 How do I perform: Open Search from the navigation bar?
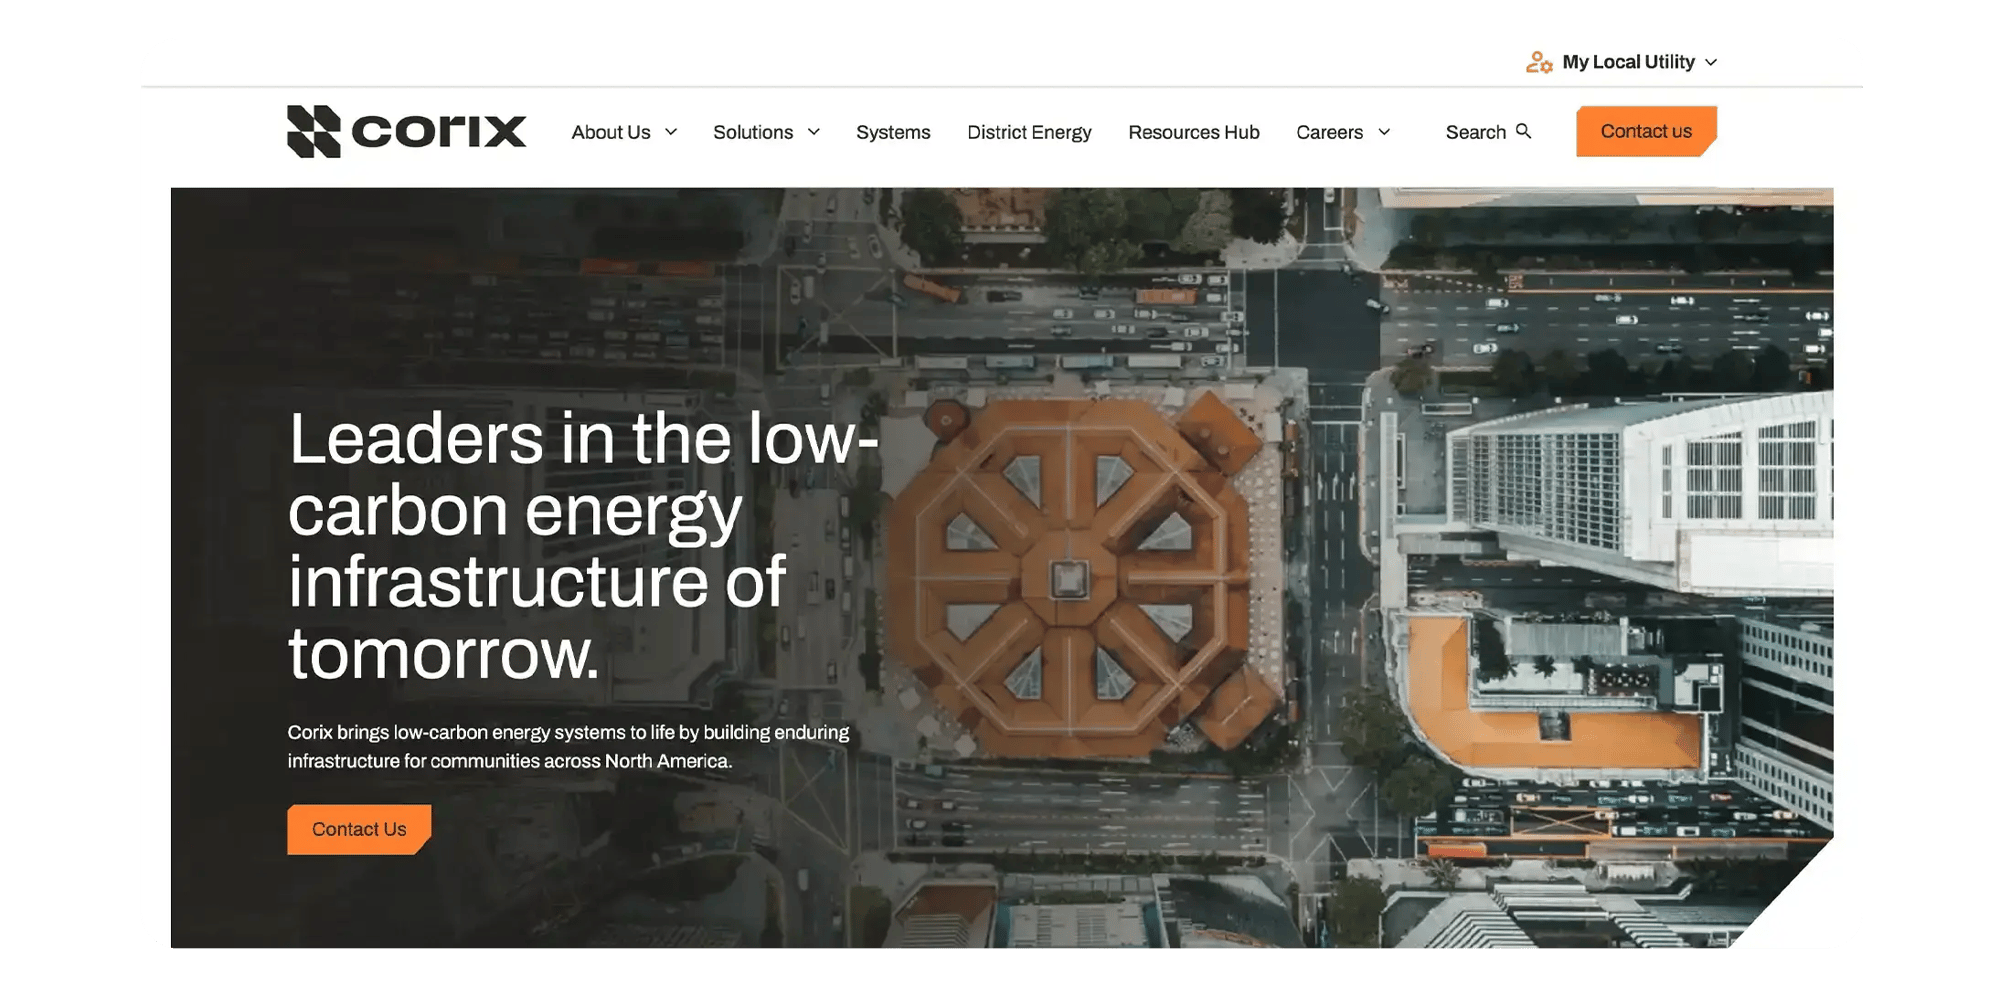pos(1488,131)
